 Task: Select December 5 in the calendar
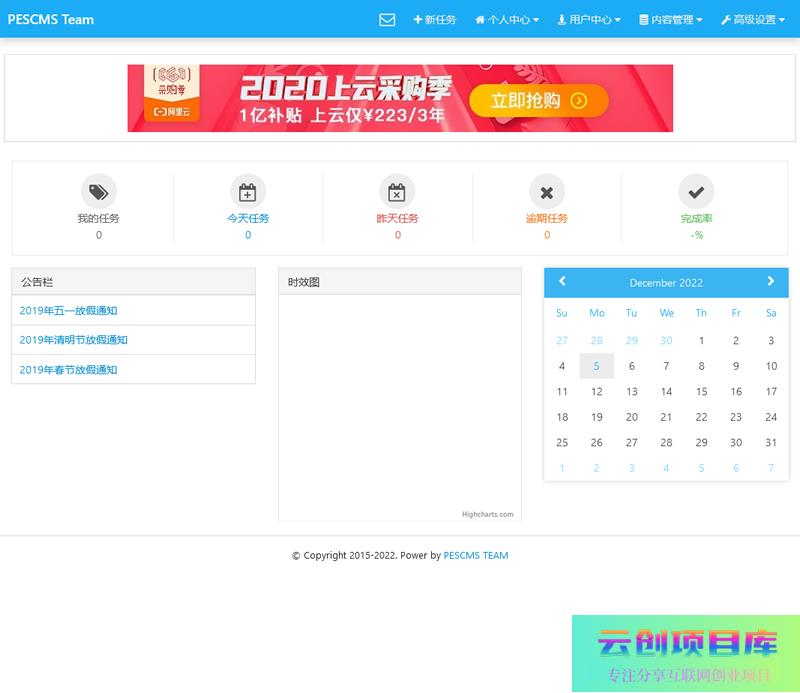(x=597, y=366)
